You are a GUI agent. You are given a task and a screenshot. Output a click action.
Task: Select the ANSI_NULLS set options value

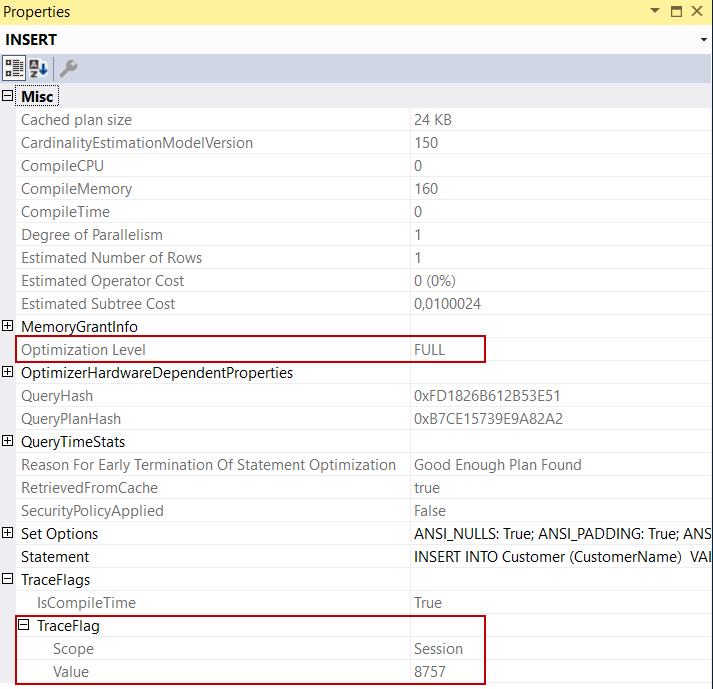pyautogui.click(x=562, y=533)
